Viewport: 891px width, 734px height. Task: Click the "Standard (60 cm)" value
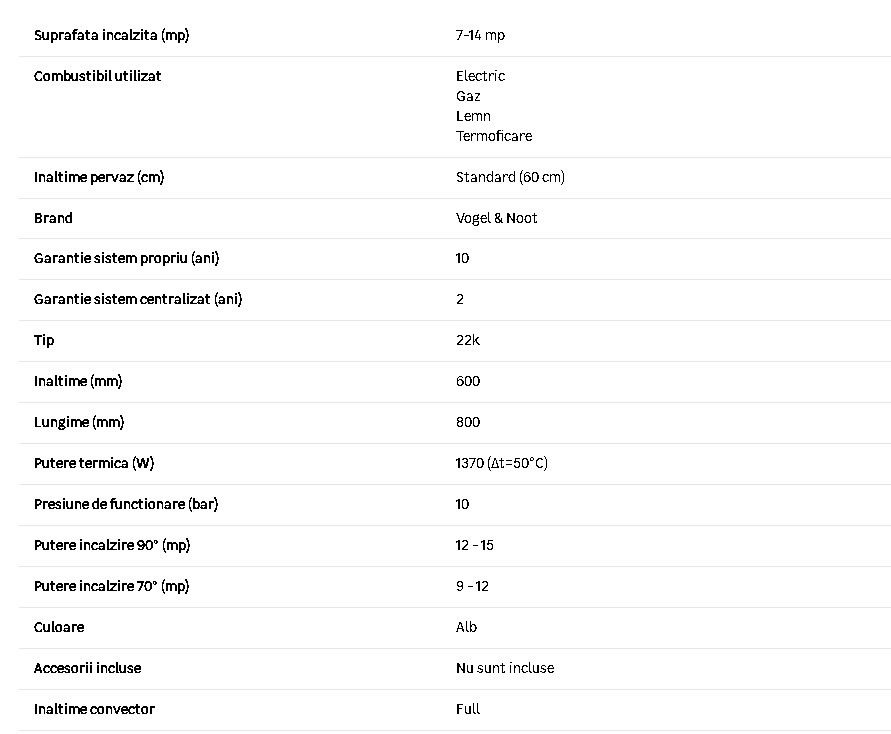[x=510, y=177]
